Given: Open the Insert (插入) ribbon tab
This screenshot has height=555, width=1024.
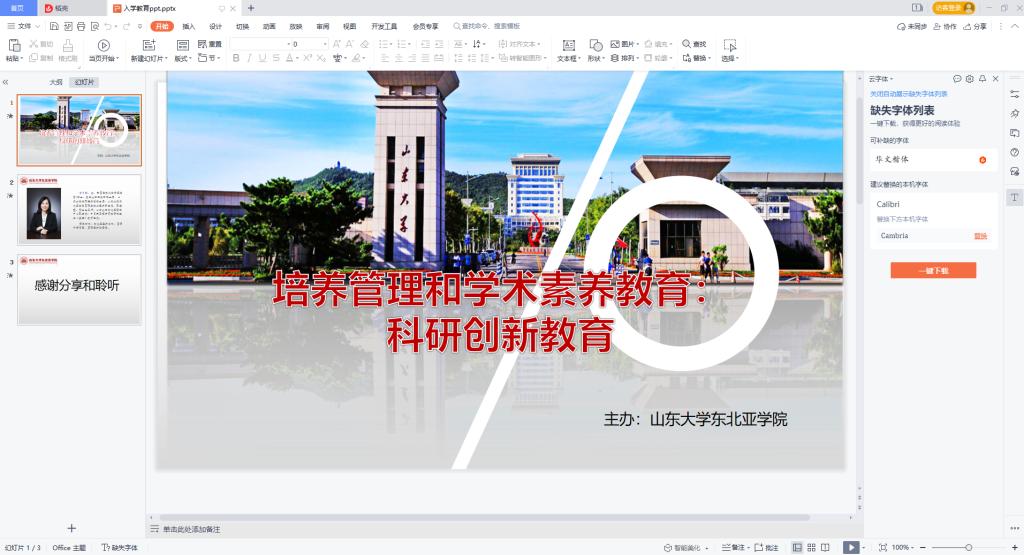Looking at the screenshot, I should (189, 26).
